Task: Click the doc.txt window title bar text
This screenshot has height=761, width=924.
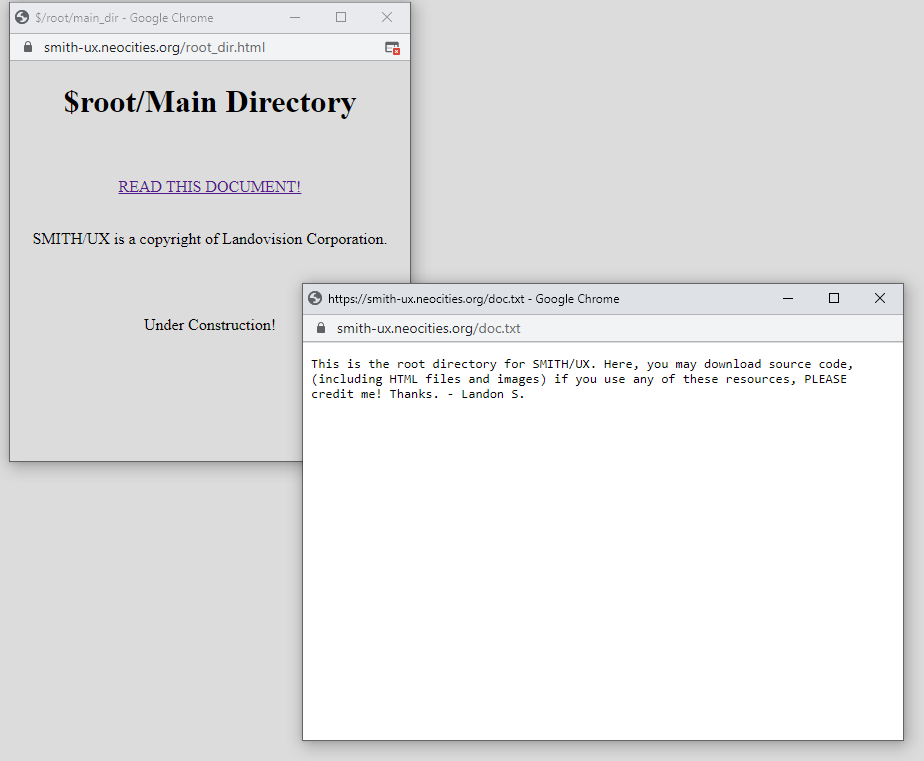Action: [473, 299]
